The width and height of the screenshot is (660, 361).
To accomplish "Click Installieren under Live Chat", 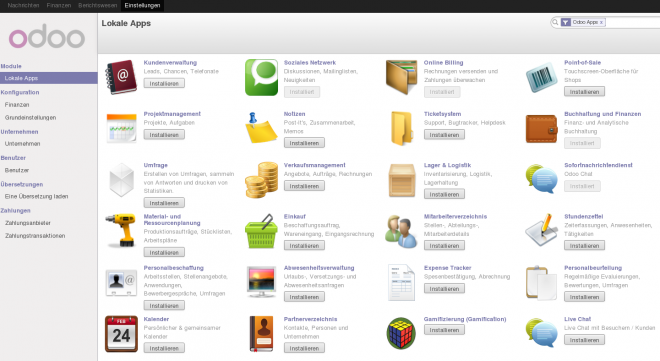I will pos(584,340).
